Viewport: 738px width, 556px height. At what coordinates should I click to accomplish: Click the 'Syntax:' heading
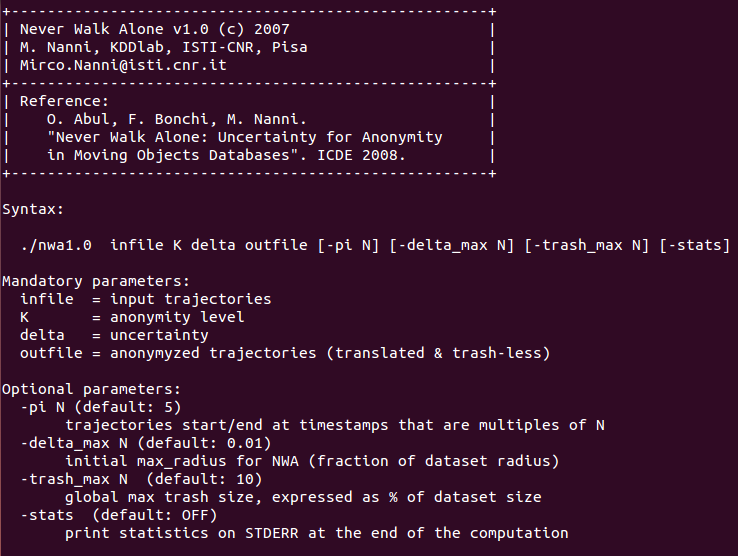pos(33,210)
